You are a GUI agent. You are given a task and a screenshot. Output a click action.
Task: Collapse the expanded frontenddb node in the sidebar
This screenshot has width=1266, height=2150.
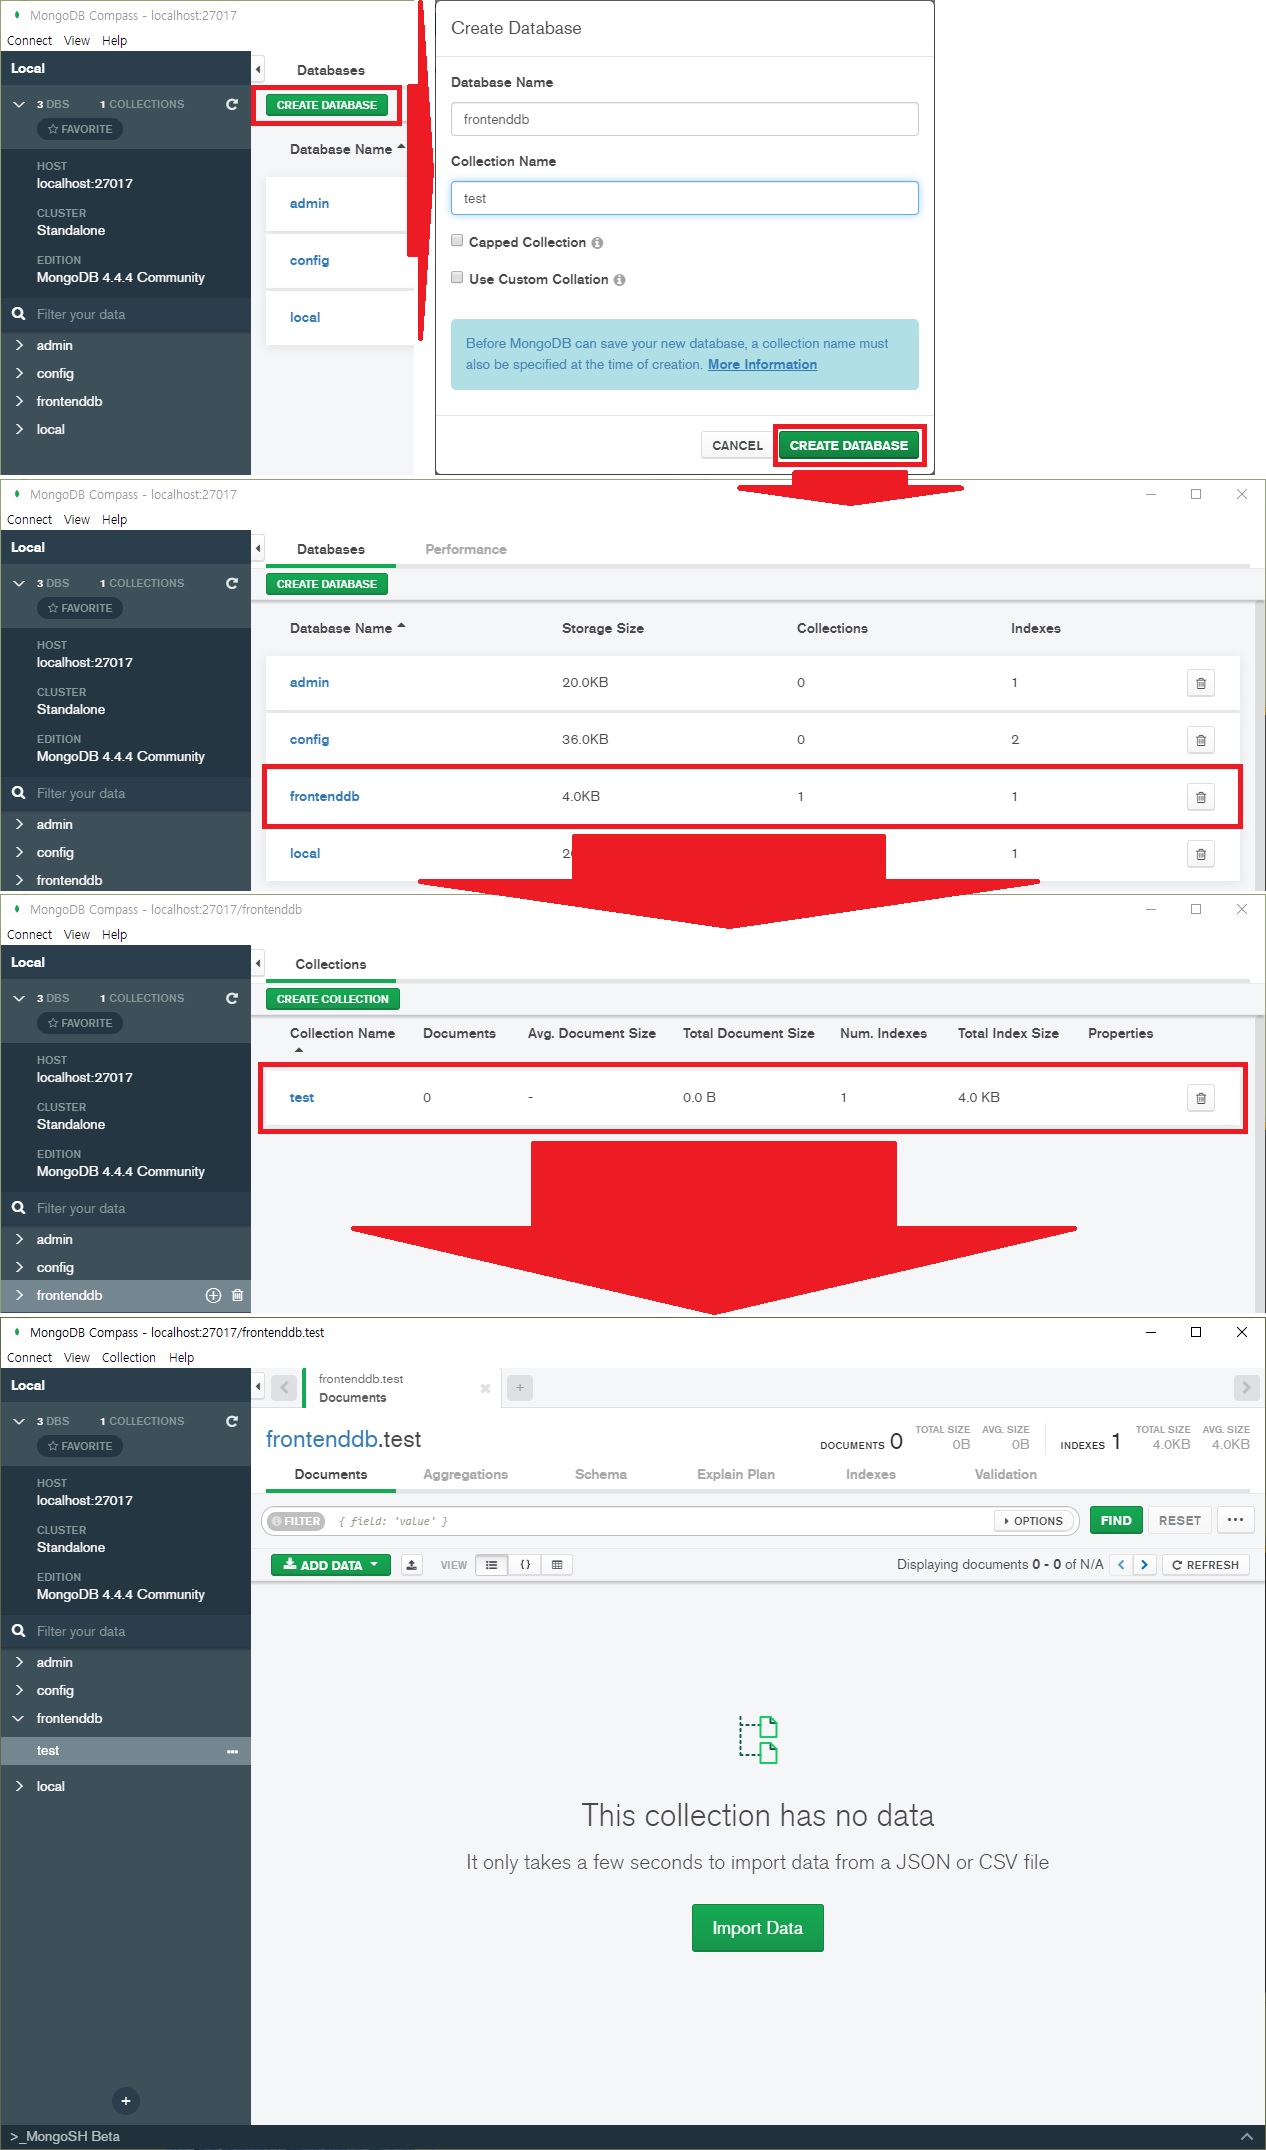point(18,1718)
